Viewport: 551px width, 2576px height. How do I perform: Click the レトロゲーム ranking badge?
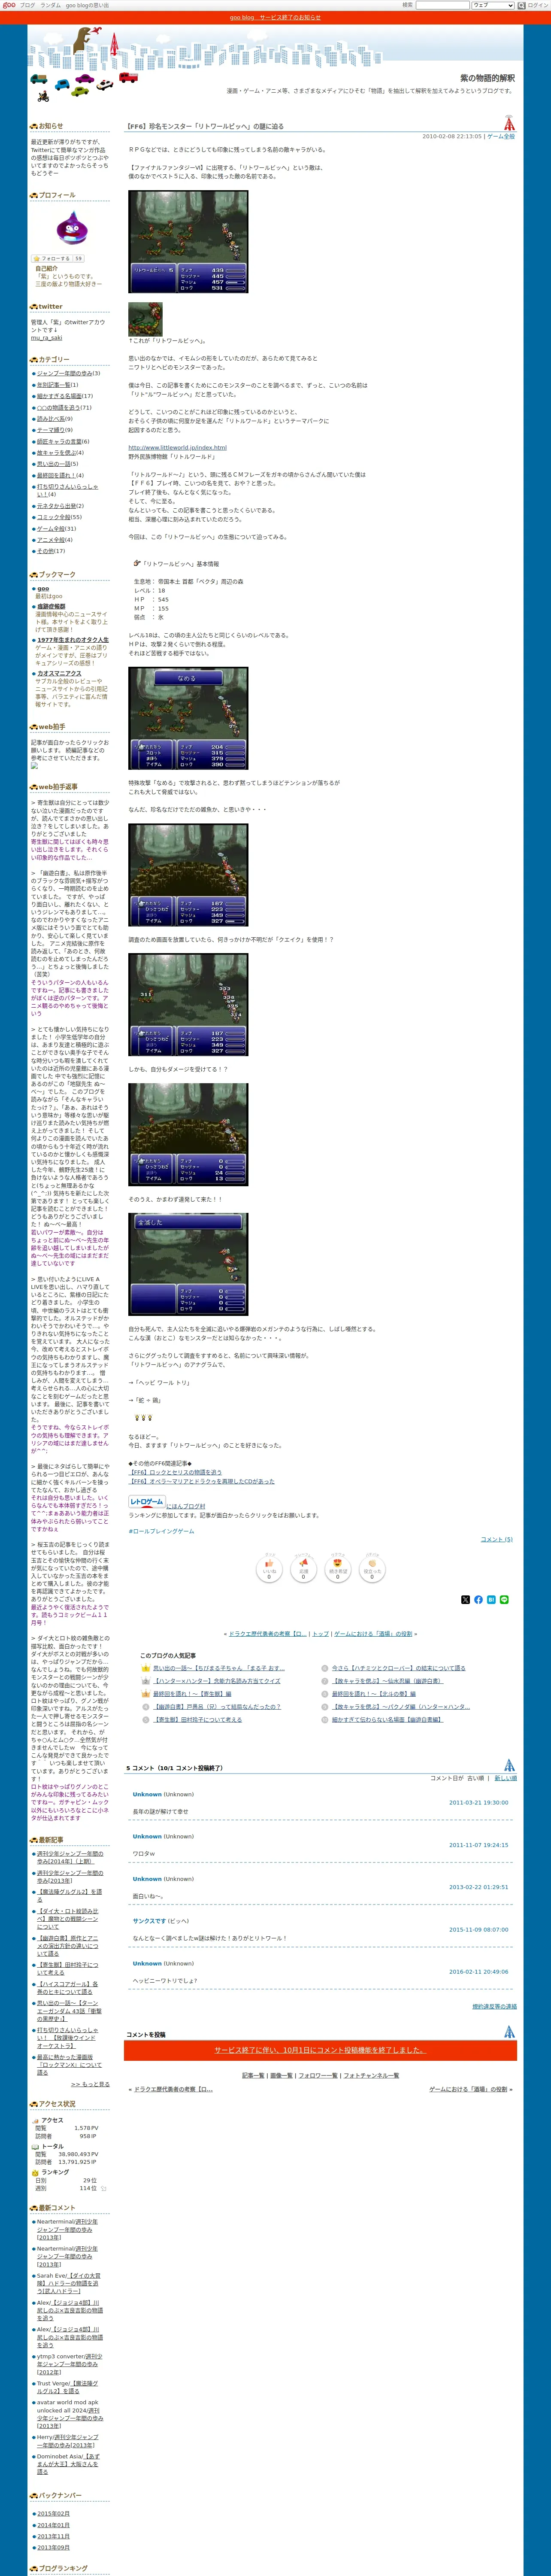(147, 1502)
